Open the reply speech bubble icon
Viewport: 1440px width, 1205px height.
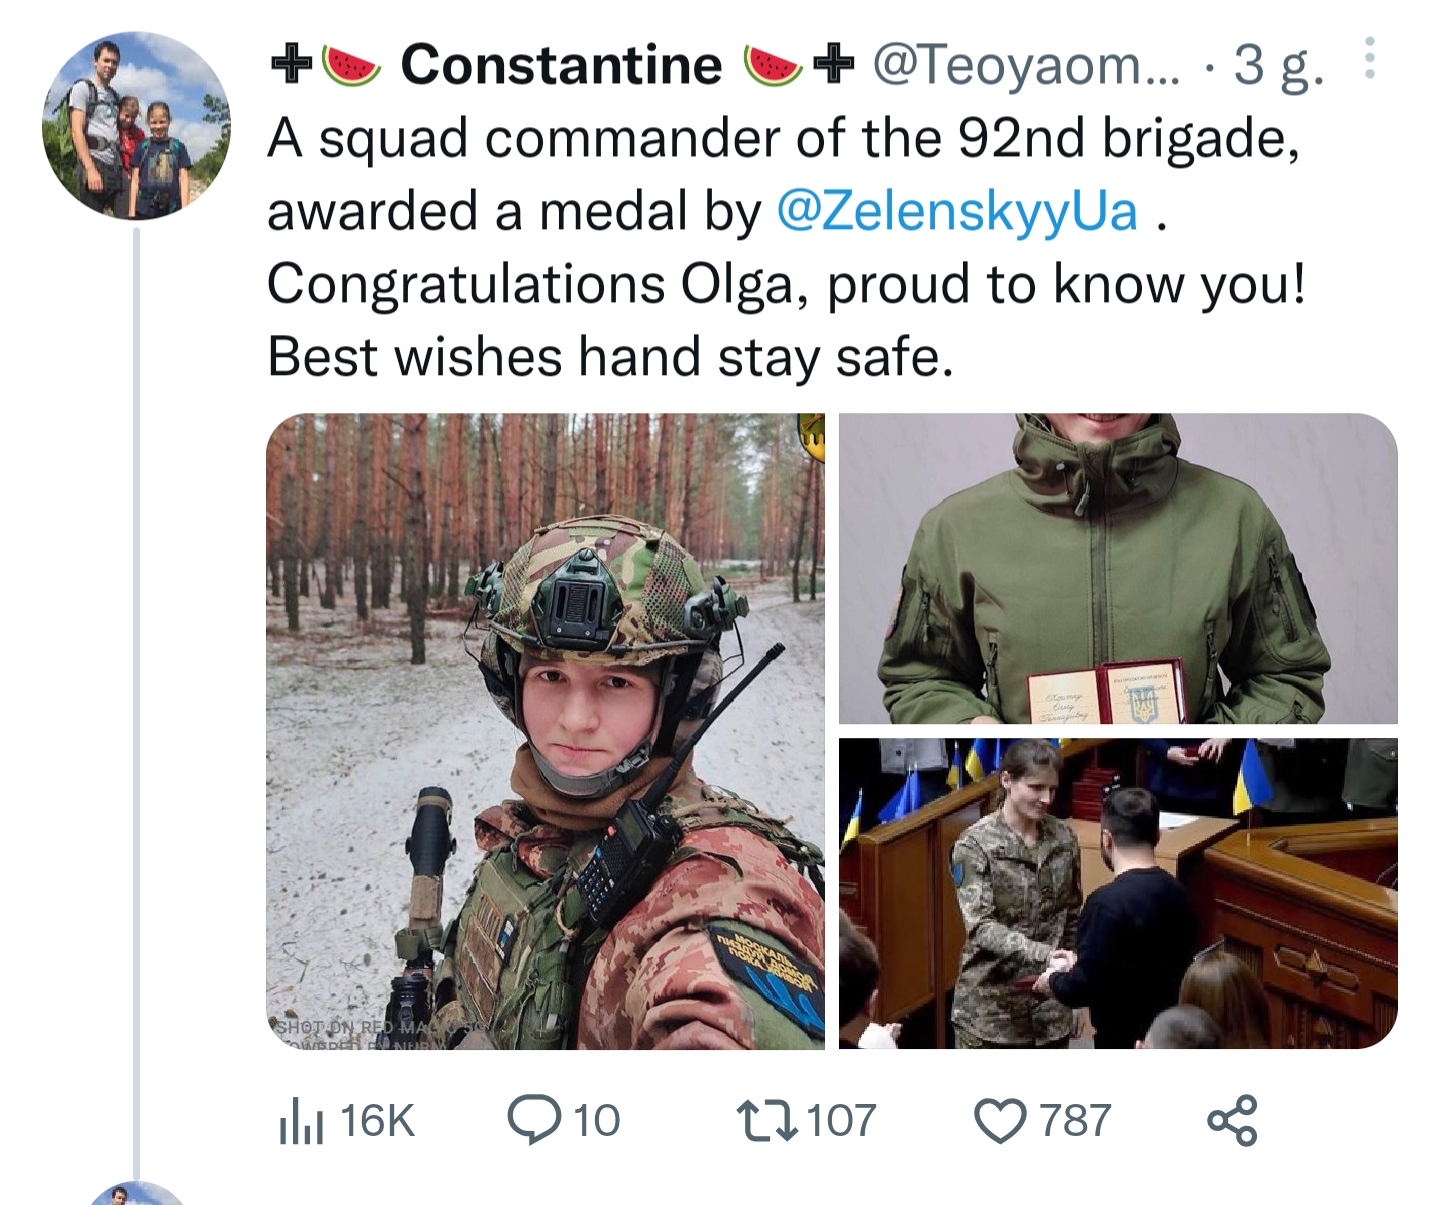[x=535, y=1120]
